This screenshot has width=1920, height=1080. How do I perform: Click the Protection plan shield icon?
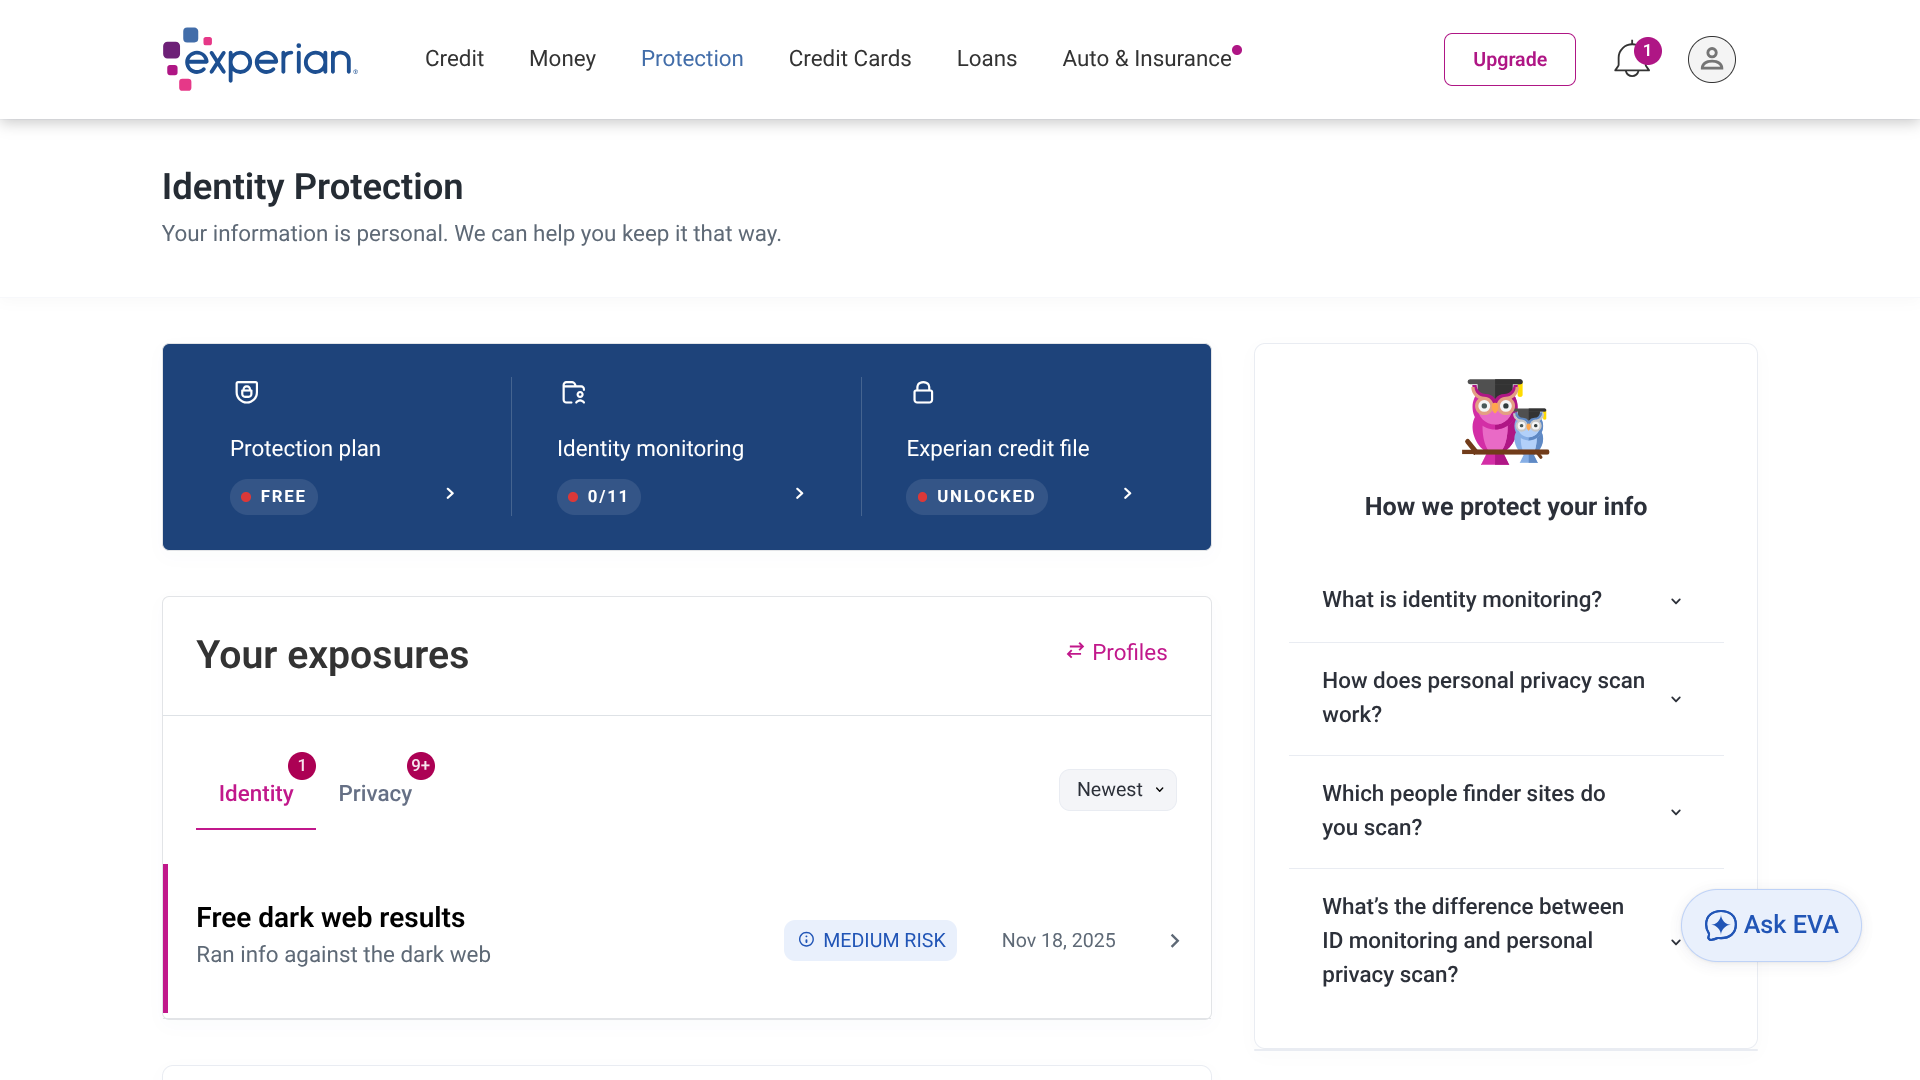pyautogui.click(x=246, y=392)
